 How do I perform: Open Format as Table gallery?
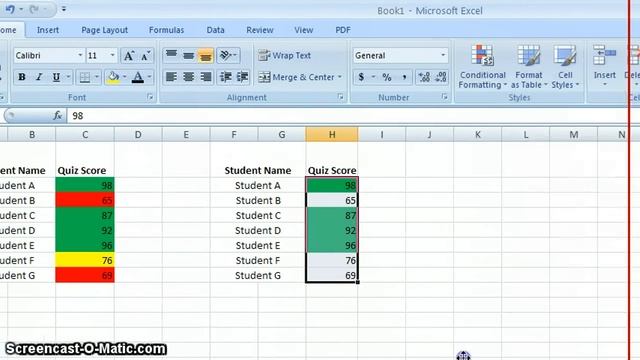tap(529, 67)
